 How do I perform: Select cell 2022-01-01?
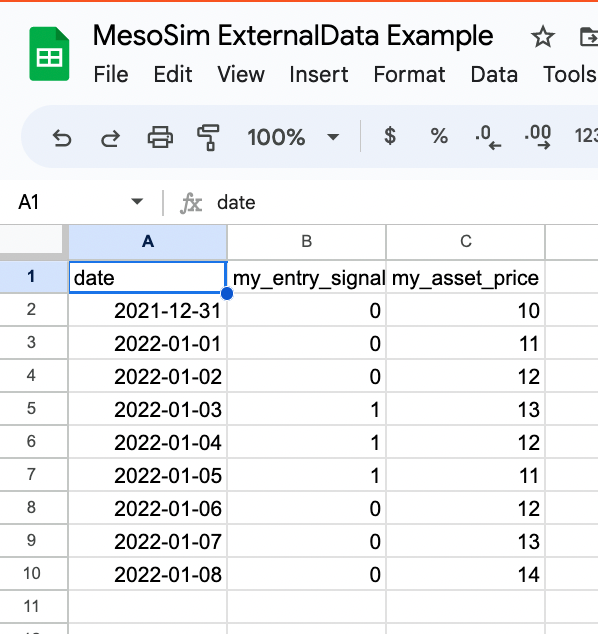coord(148,343)
